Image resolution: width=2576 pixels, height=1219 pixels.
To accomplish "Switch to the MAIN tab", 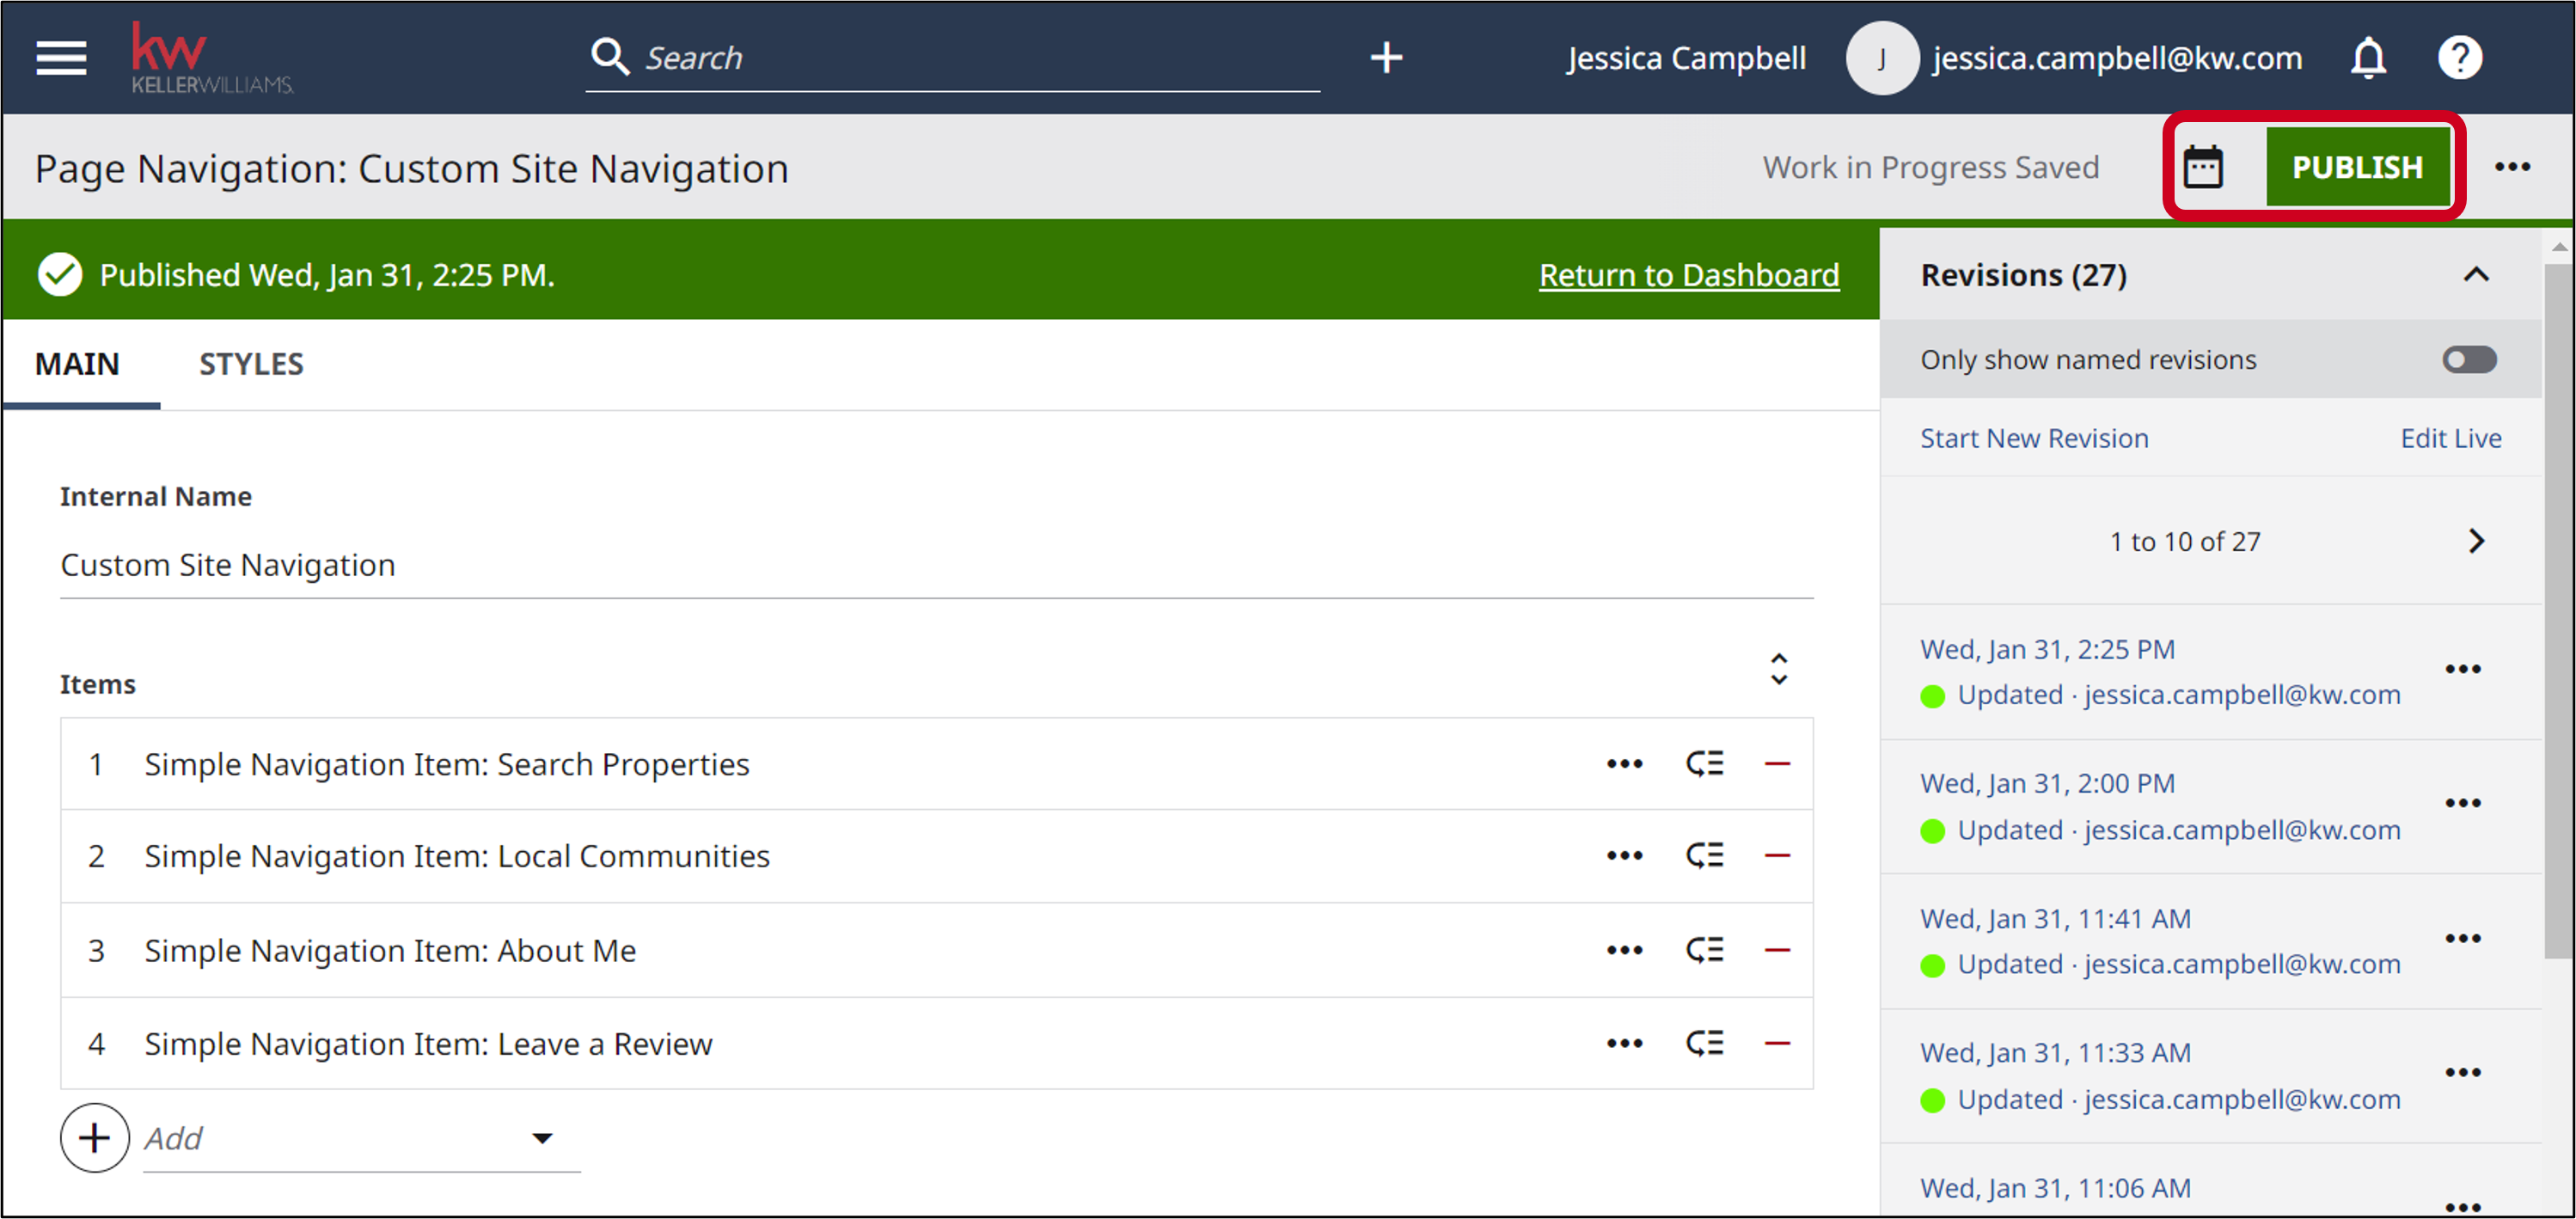I will pos(77,364).
